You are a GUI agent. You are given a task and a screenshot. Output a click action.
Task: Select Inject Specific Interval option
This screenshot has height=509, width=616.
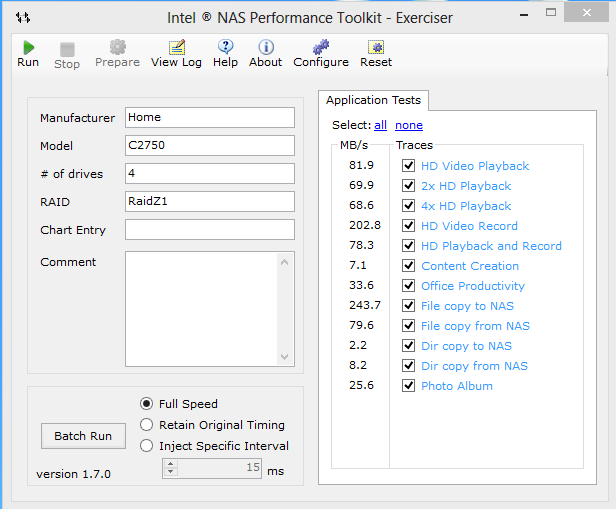point(147,446)
